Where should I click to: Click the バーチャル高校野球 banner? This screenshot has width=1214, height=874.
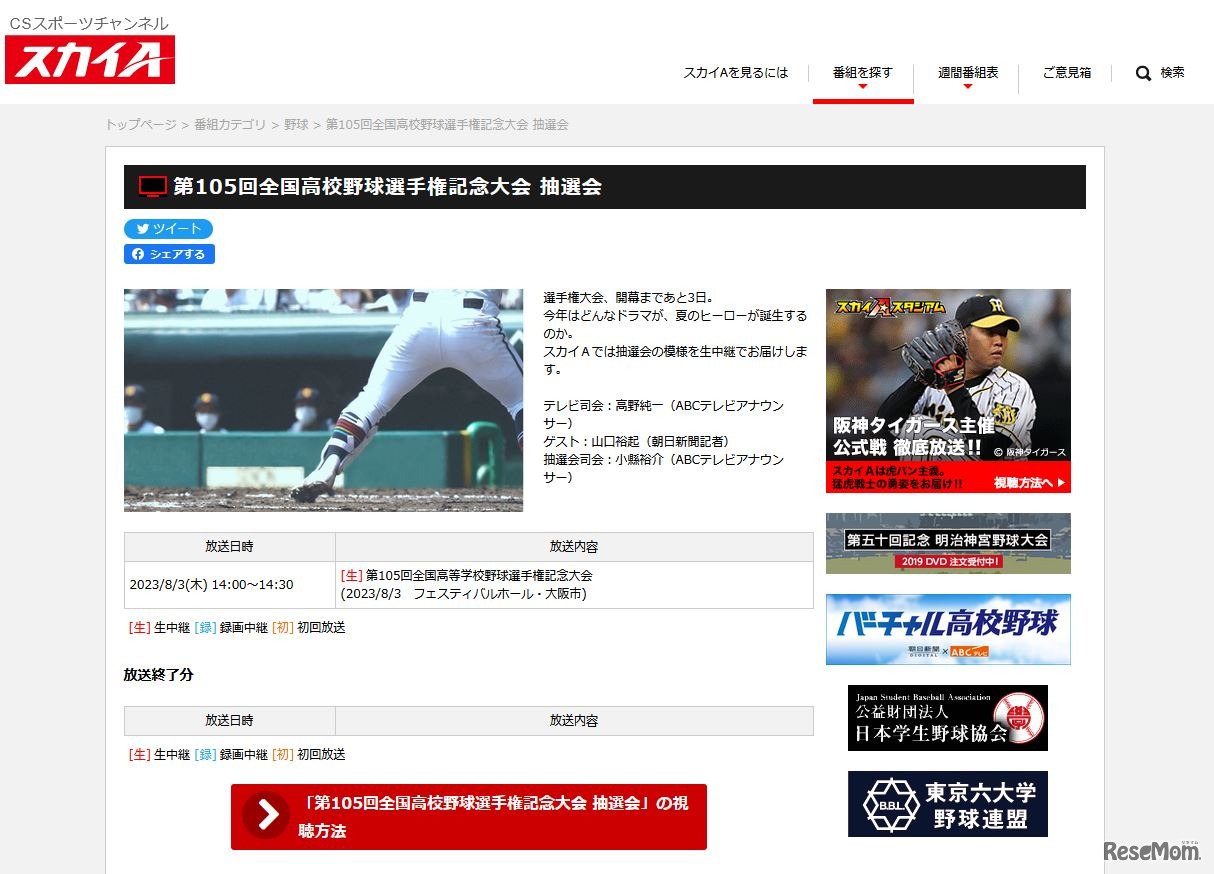click(x=946, y=629)
